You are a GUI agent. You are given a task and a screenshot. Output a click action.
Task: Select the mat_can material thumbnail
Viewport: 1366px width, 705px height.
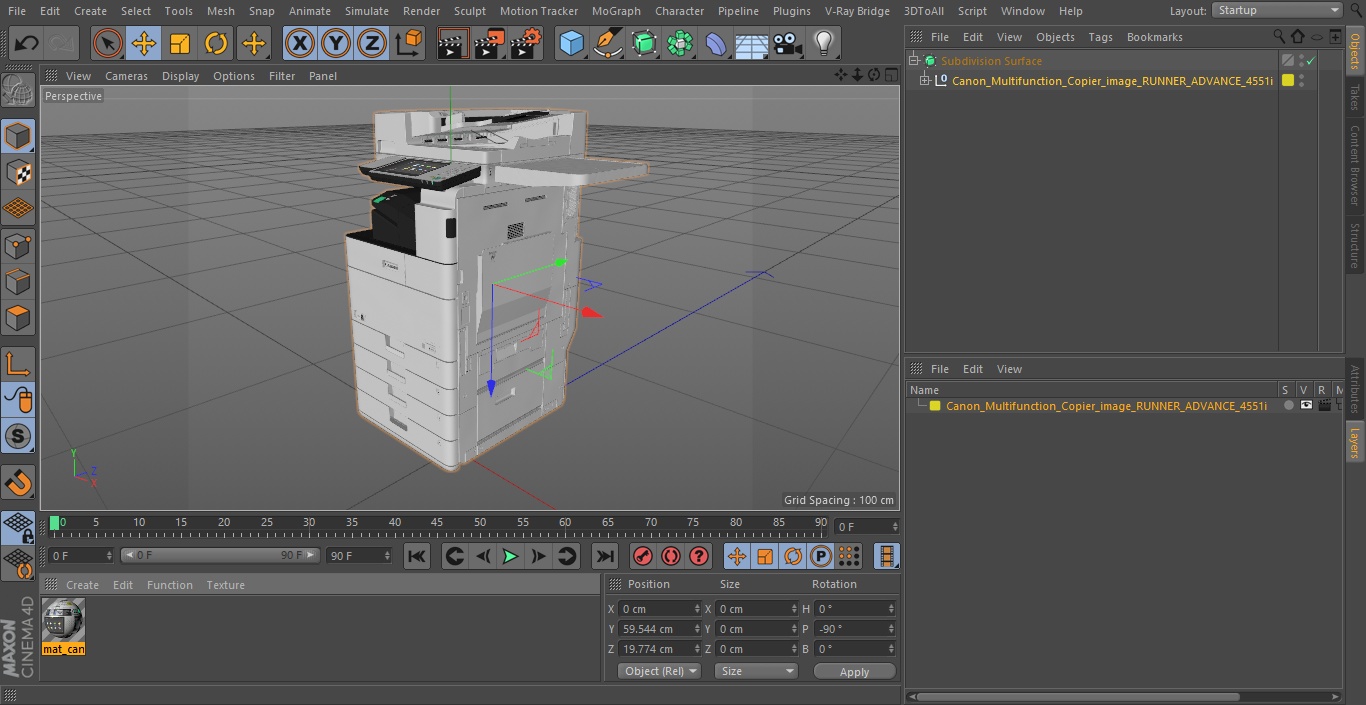point(63,620)
